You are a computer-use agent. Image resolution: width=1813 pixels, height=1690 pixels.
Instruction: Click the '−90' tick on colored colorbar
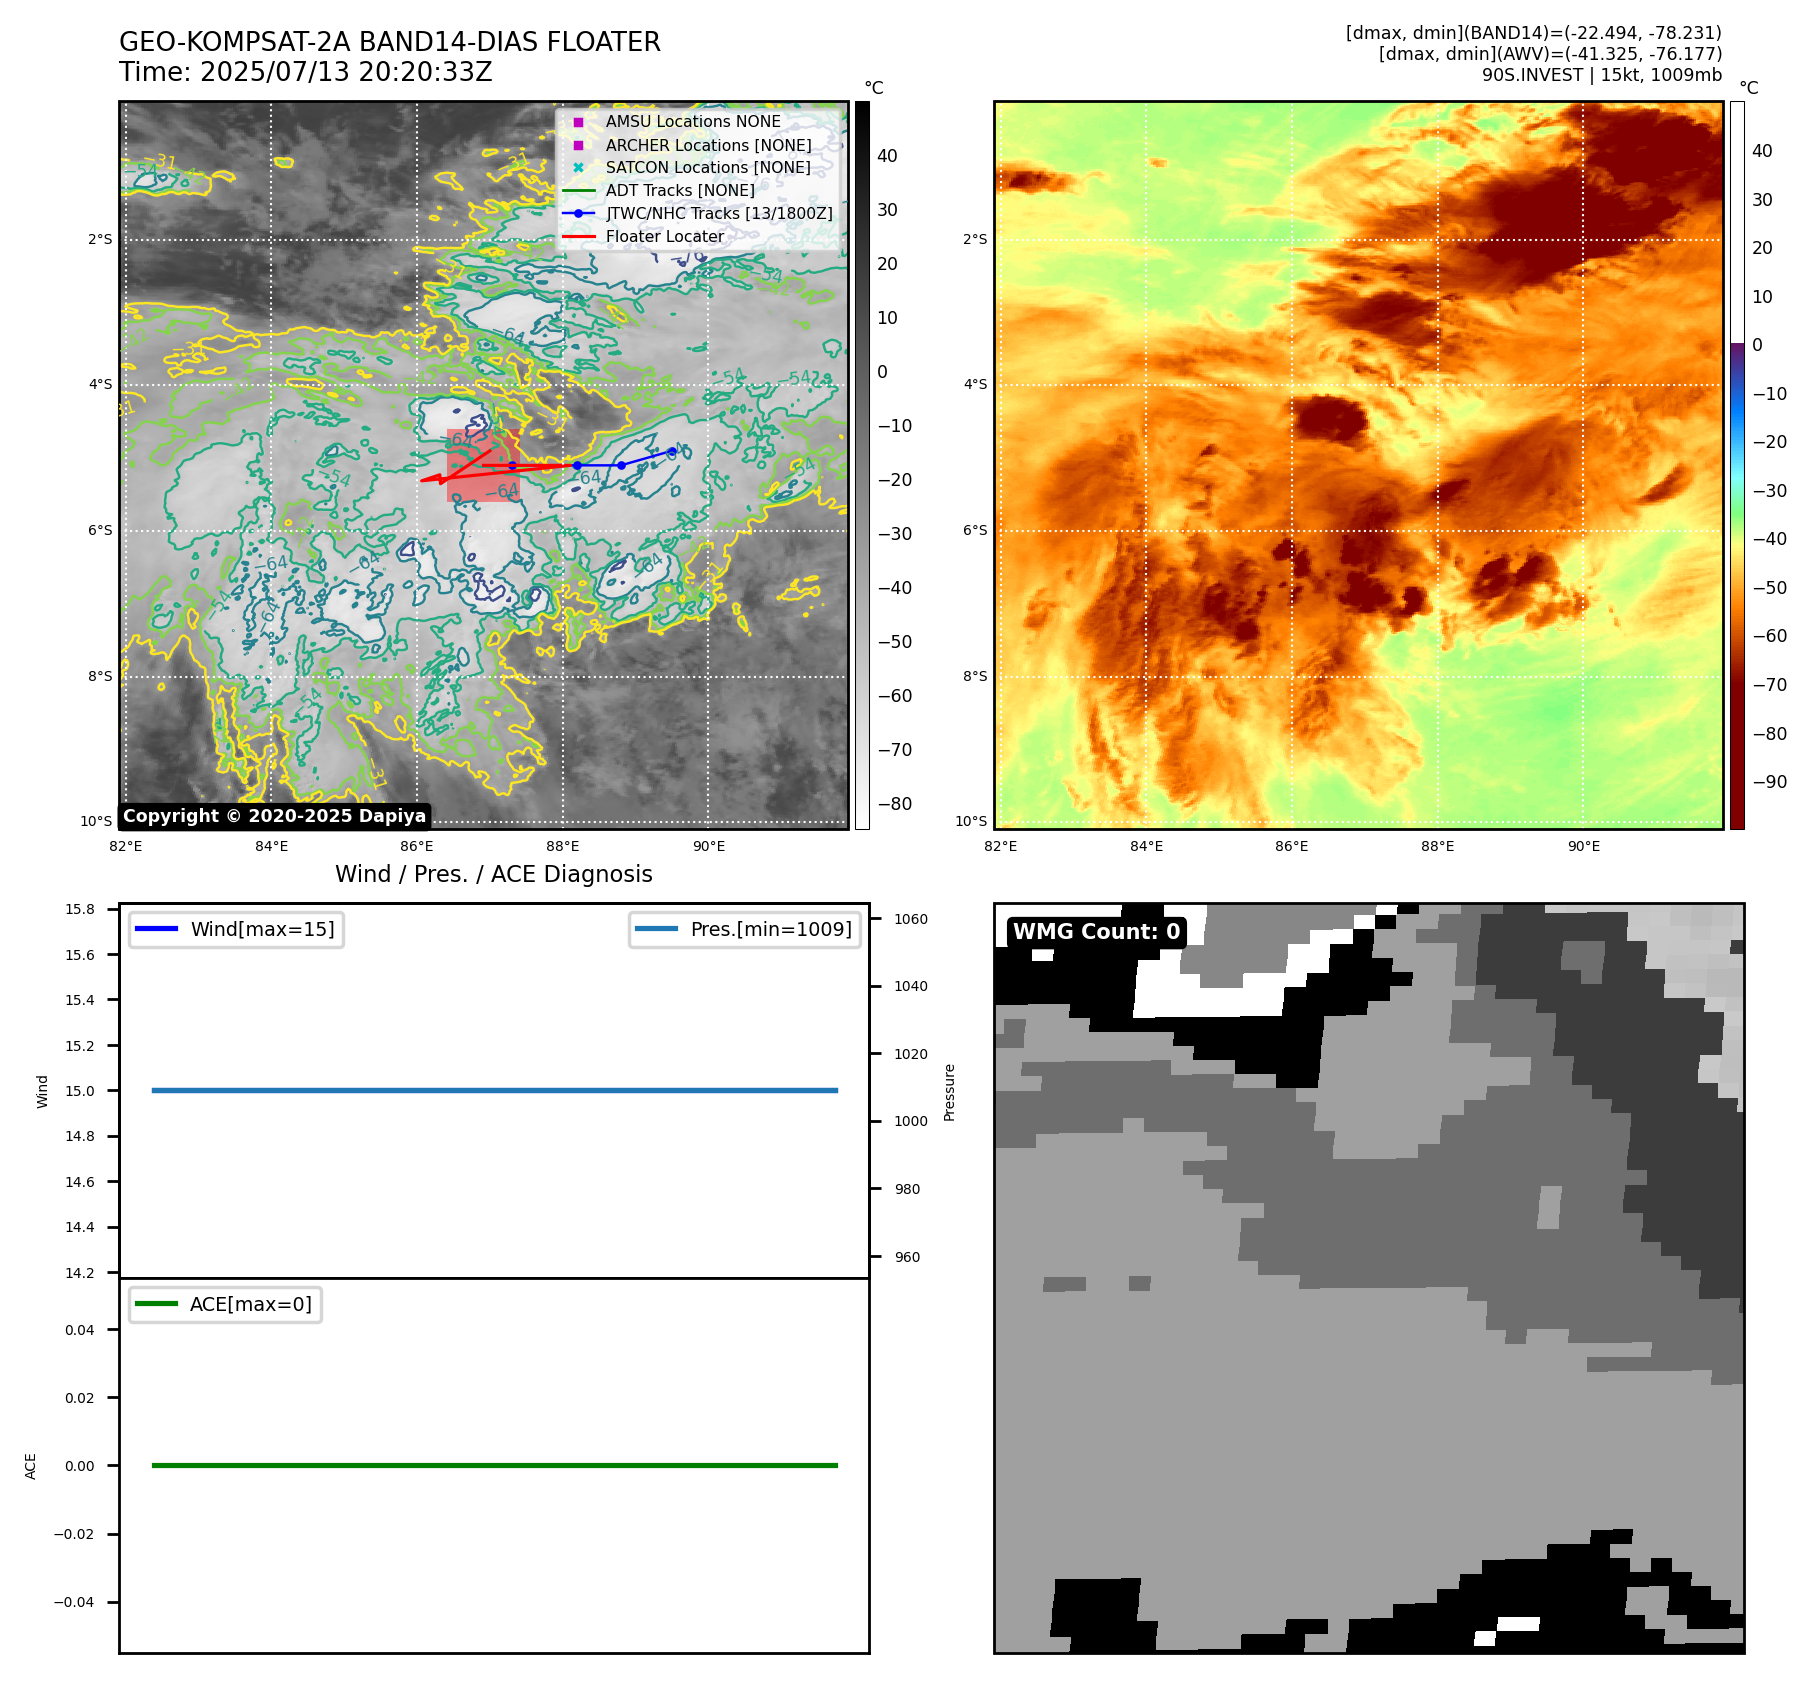[1770, 782]
